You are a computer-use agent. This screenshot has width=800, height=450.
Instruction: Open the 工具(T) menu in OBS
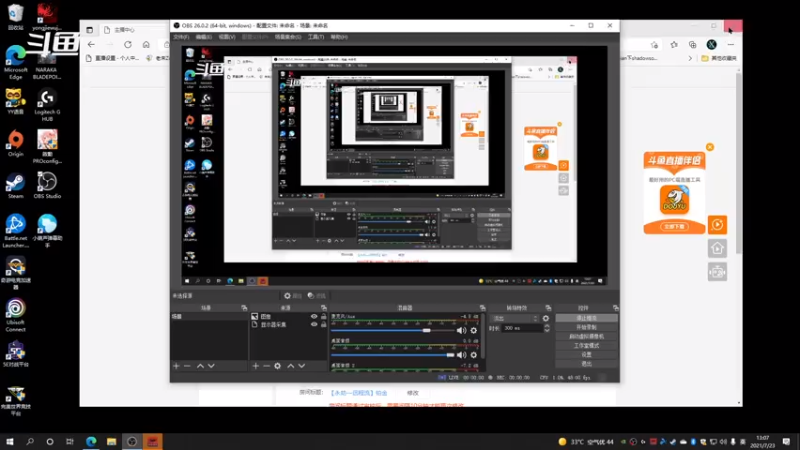point(316,37)
